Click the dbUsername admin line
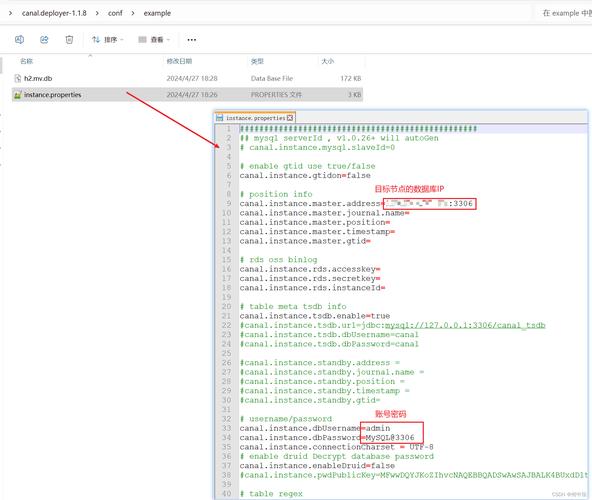This screenshot has width=592, height=500. click(315, 428)
